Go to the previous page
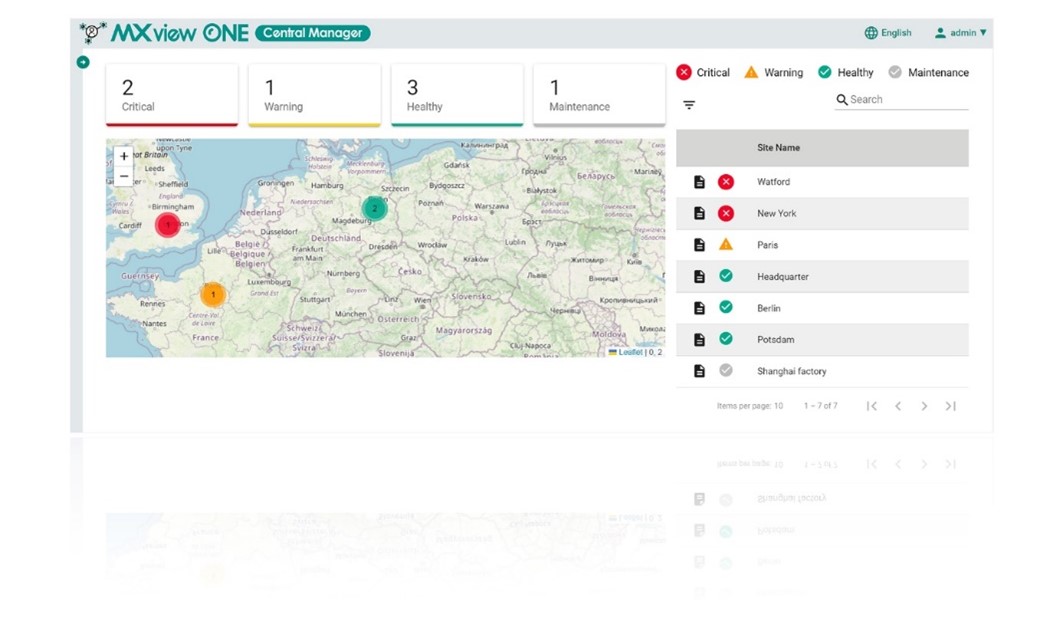 point(898,406)
